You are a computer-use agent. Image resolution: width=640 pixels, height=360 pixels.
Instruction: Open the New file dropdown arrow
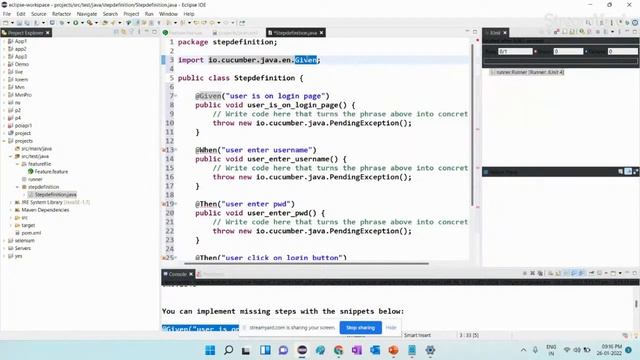coord(12,23)
